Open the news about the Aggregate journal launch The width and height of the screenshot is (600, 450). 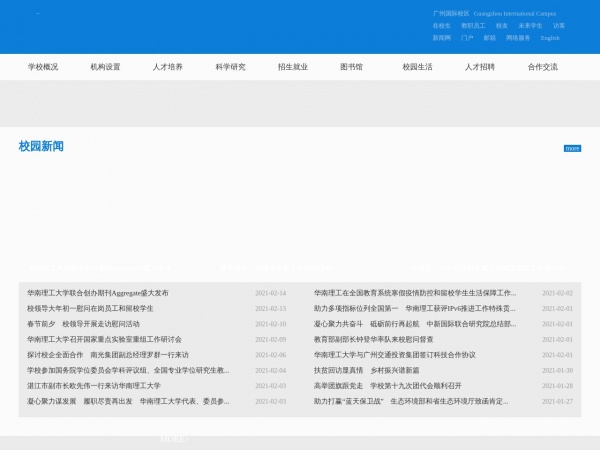coord(98,293)
